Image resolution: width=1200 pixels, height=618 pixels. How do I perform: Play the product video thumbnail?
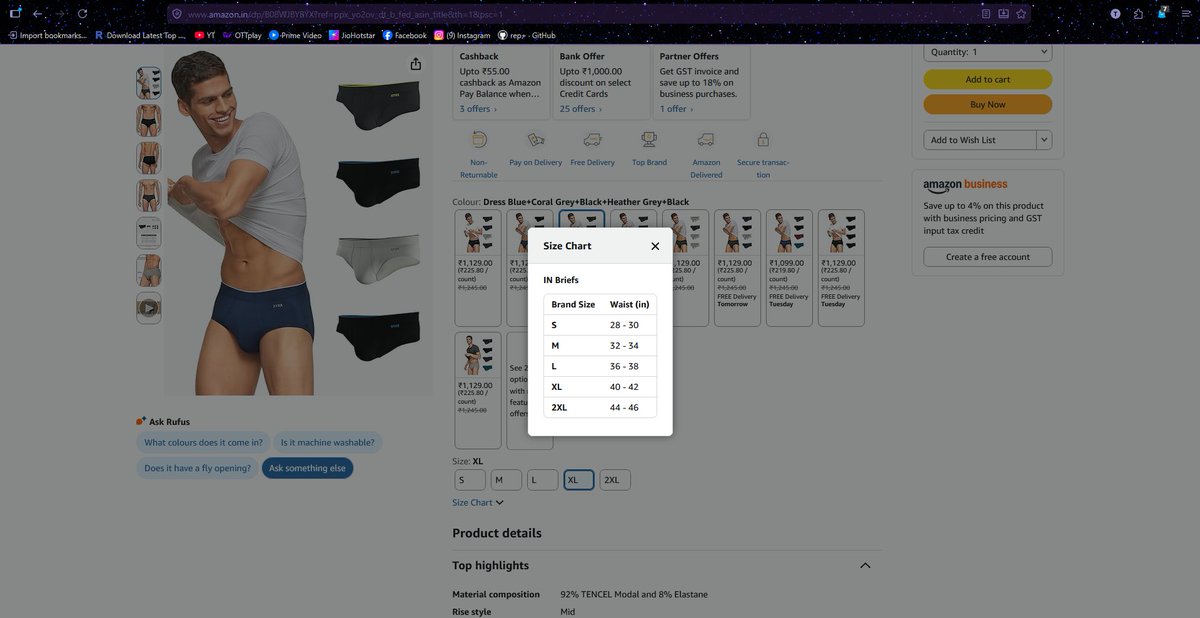pyautogui.click(x=148, y=308)
